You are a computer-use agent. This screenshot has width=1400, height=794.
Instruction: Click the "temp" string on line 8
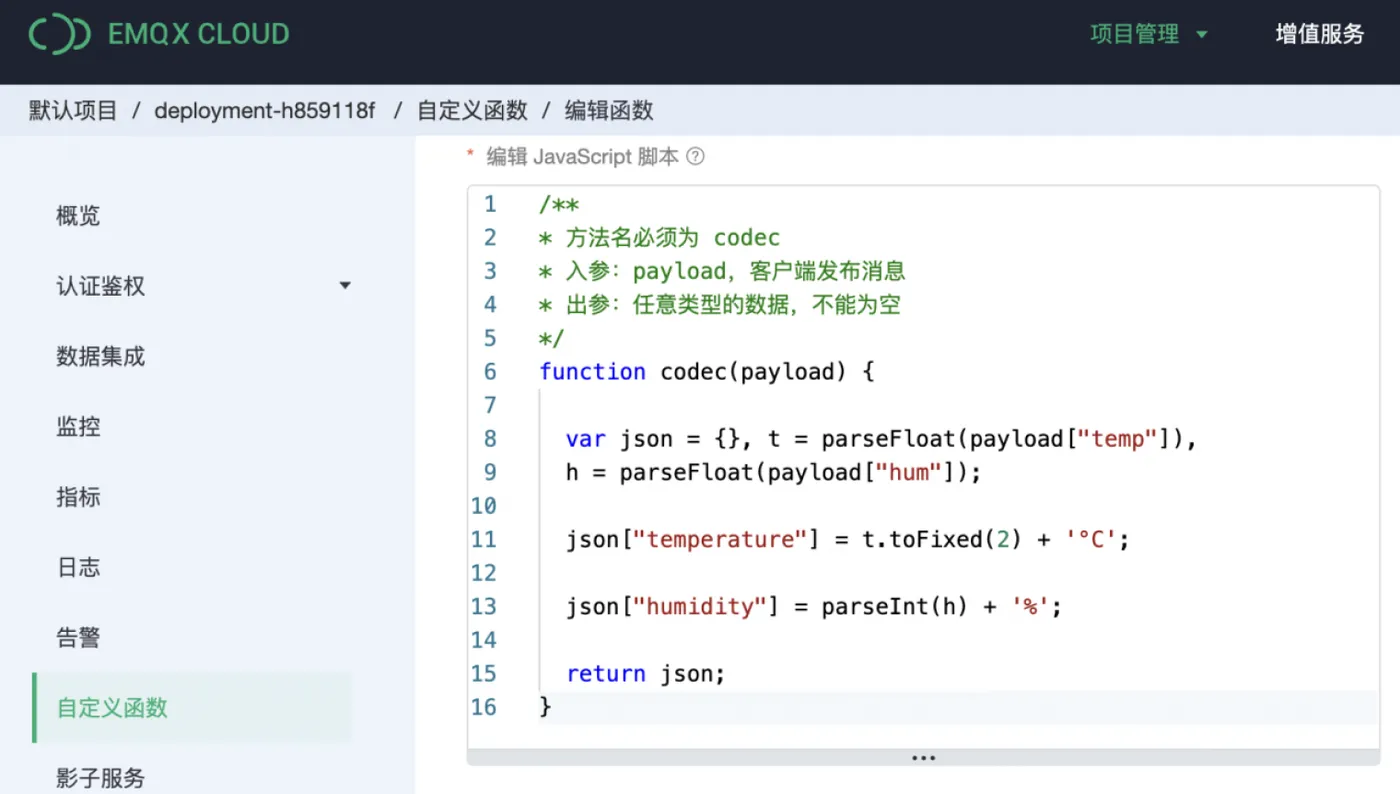1117,439
